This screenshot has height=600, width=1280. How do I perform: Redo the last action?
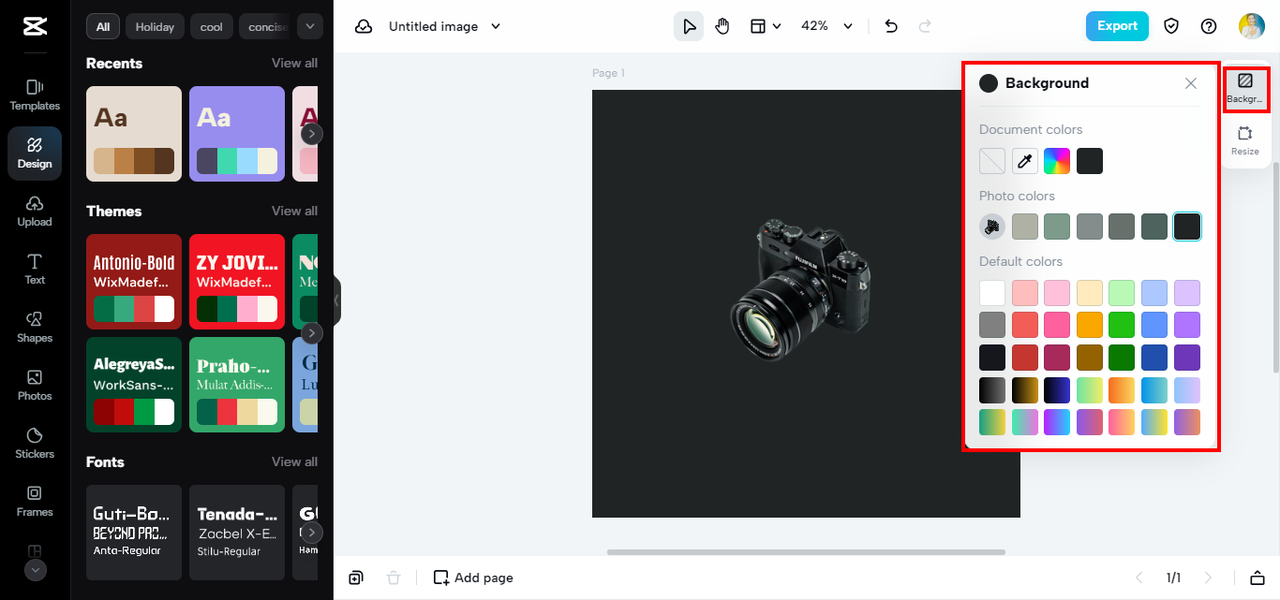925,27
